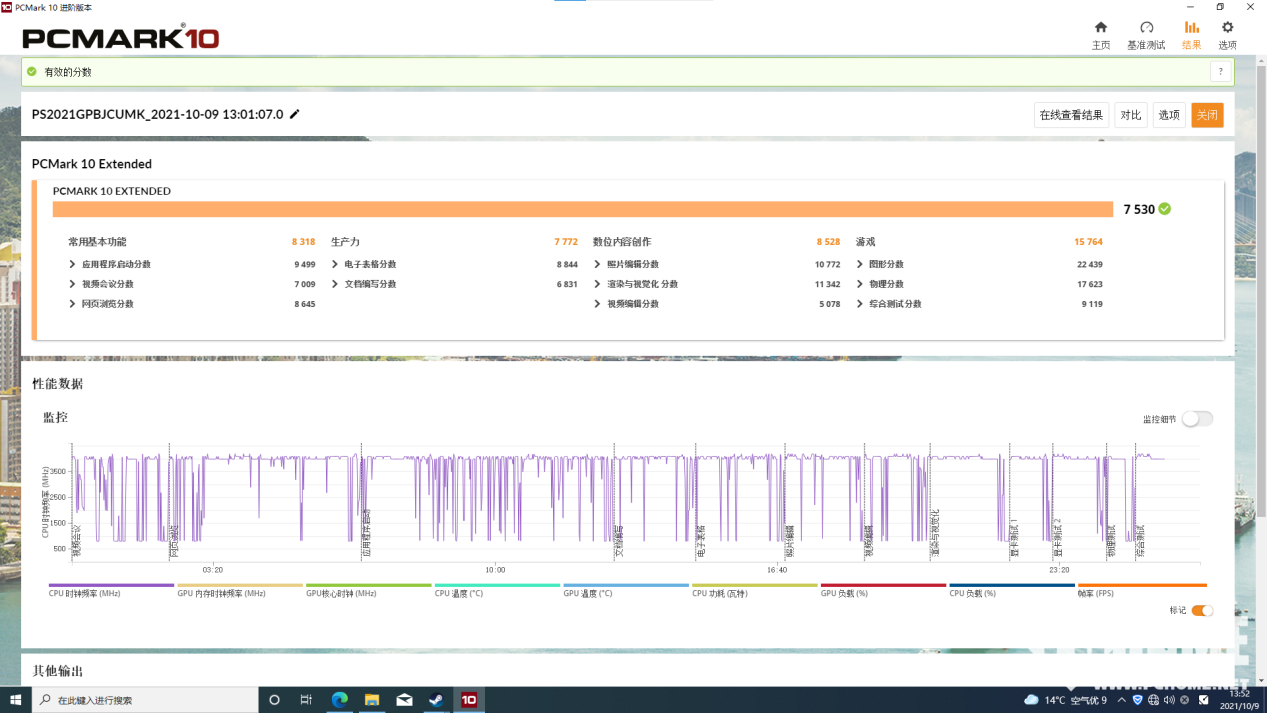Click PCMark 10 taskbar icon
This screenshot has height=713, width=1267.
tap(468, 700)
